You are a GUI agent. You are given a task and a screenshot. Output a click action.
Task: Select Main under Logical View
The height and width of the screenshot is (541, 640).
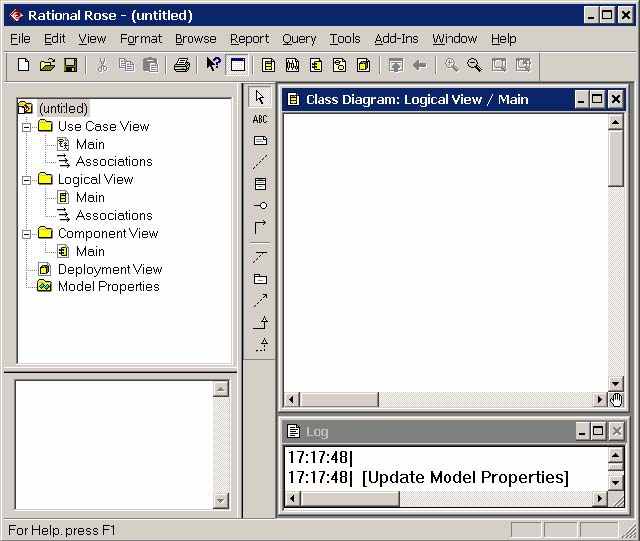(90, 197)
